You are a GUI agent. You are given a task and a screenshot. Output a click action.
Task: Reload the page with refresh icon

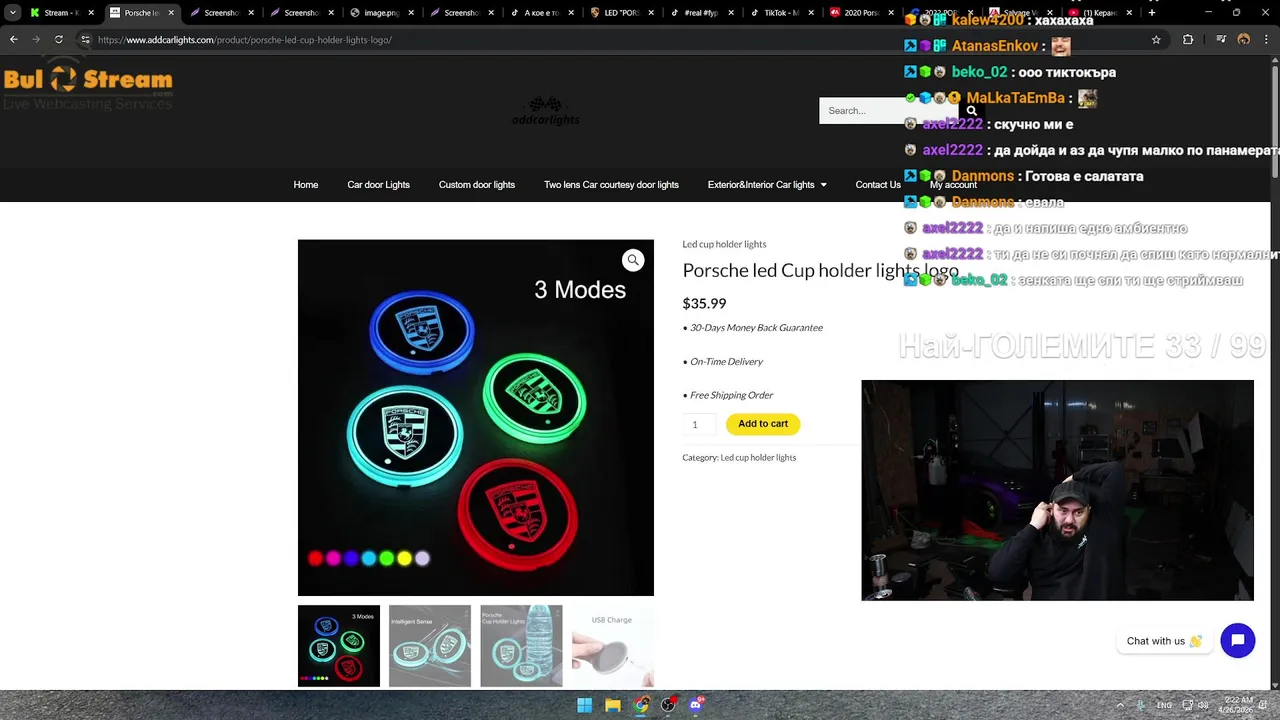point(58,39)
